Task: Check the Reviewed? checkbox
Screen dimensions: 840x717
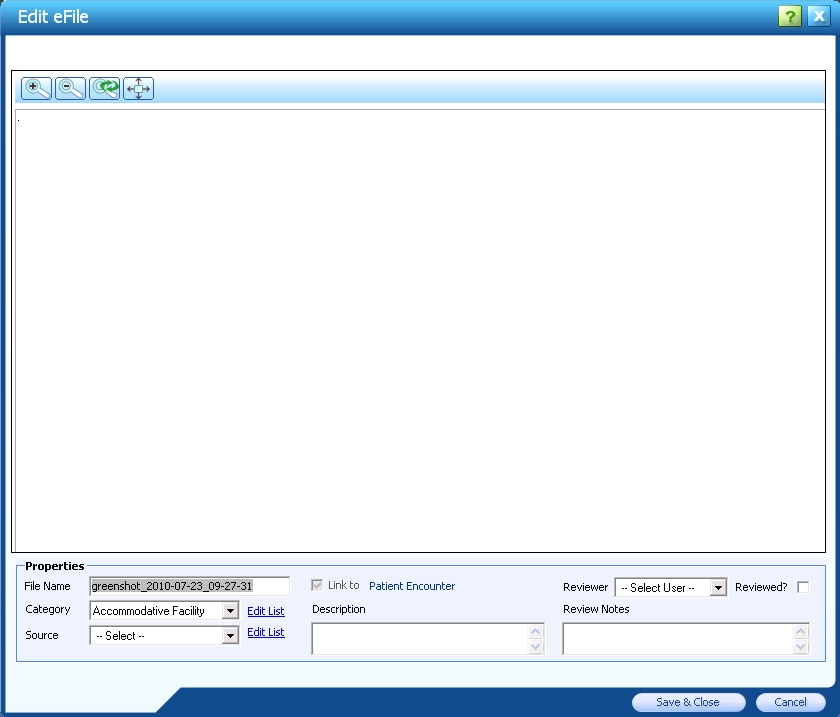Action: tap(803, 587)
